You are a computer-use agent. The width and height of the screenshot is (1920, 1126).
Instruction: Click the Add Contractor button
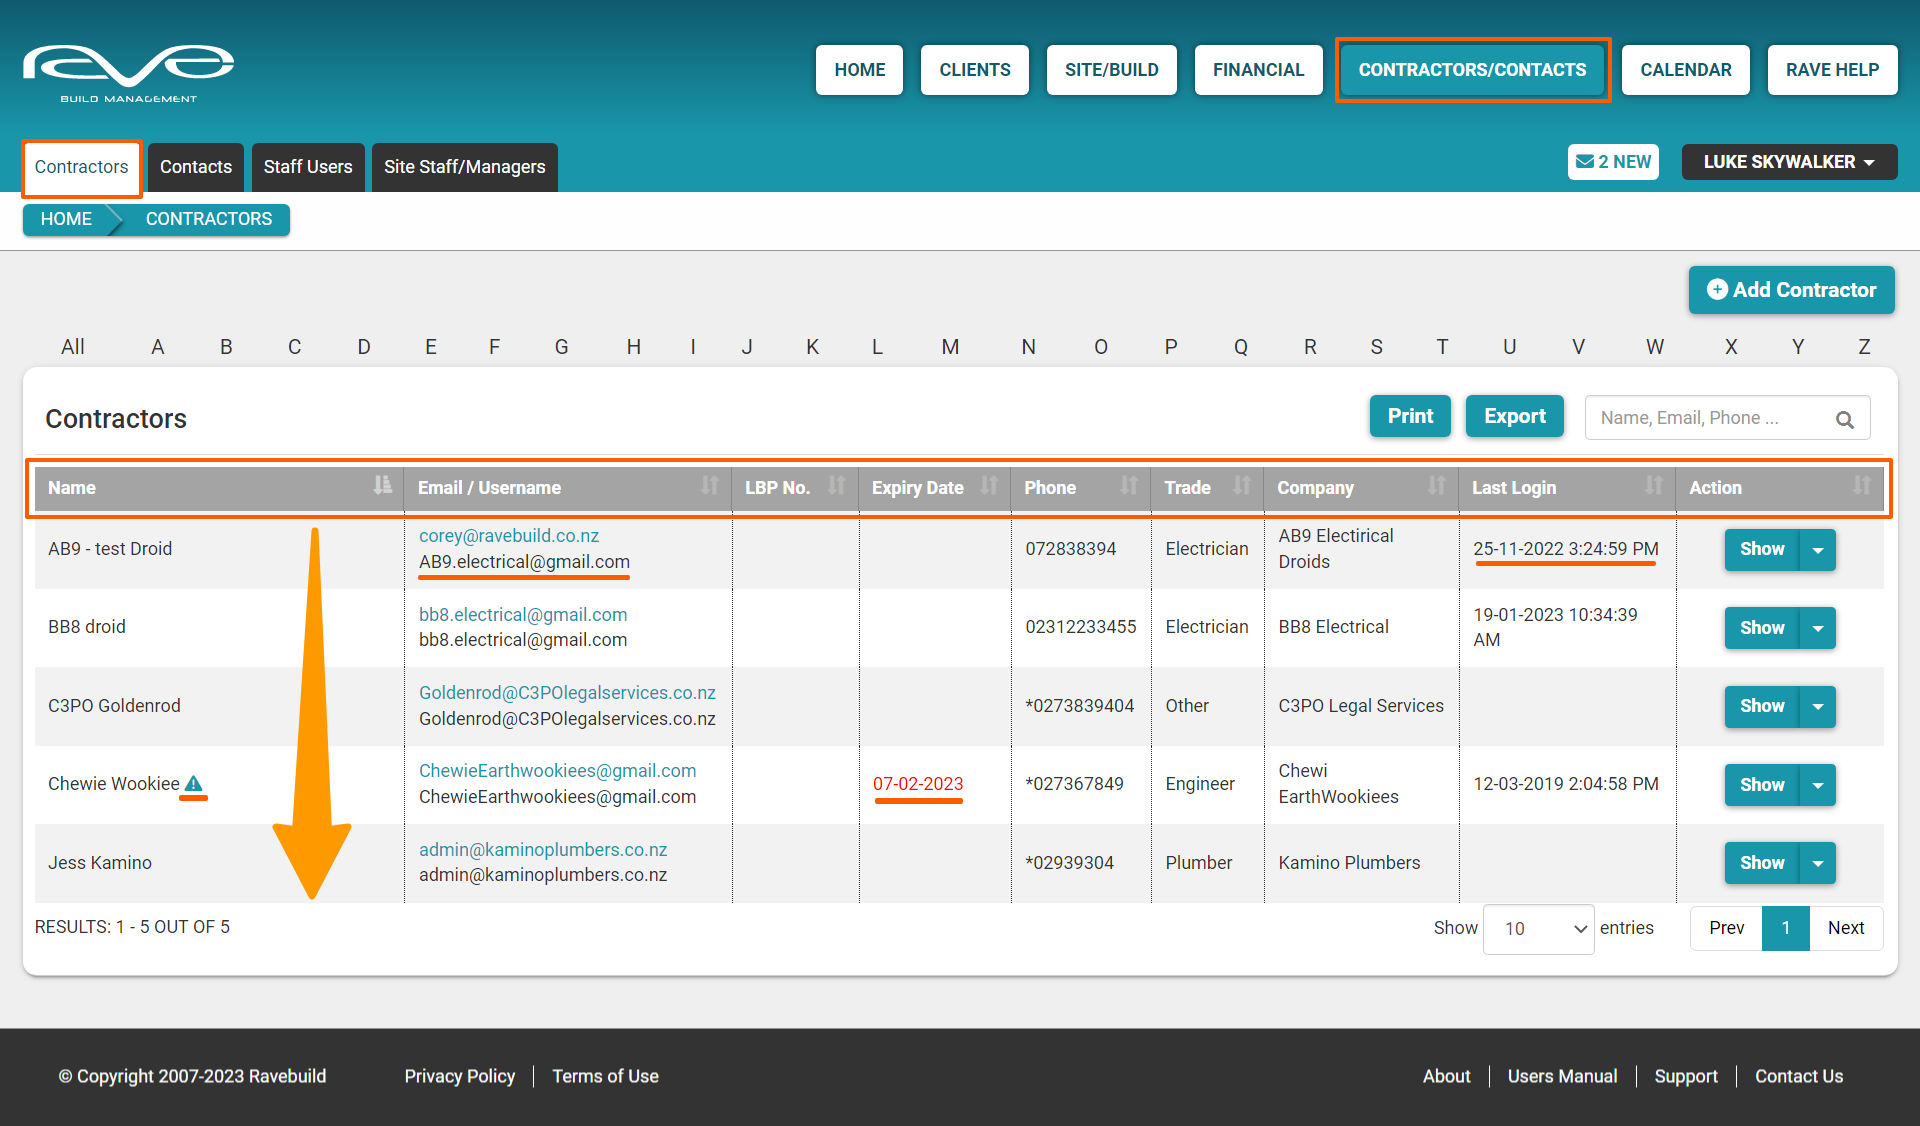pos(1791,290)
